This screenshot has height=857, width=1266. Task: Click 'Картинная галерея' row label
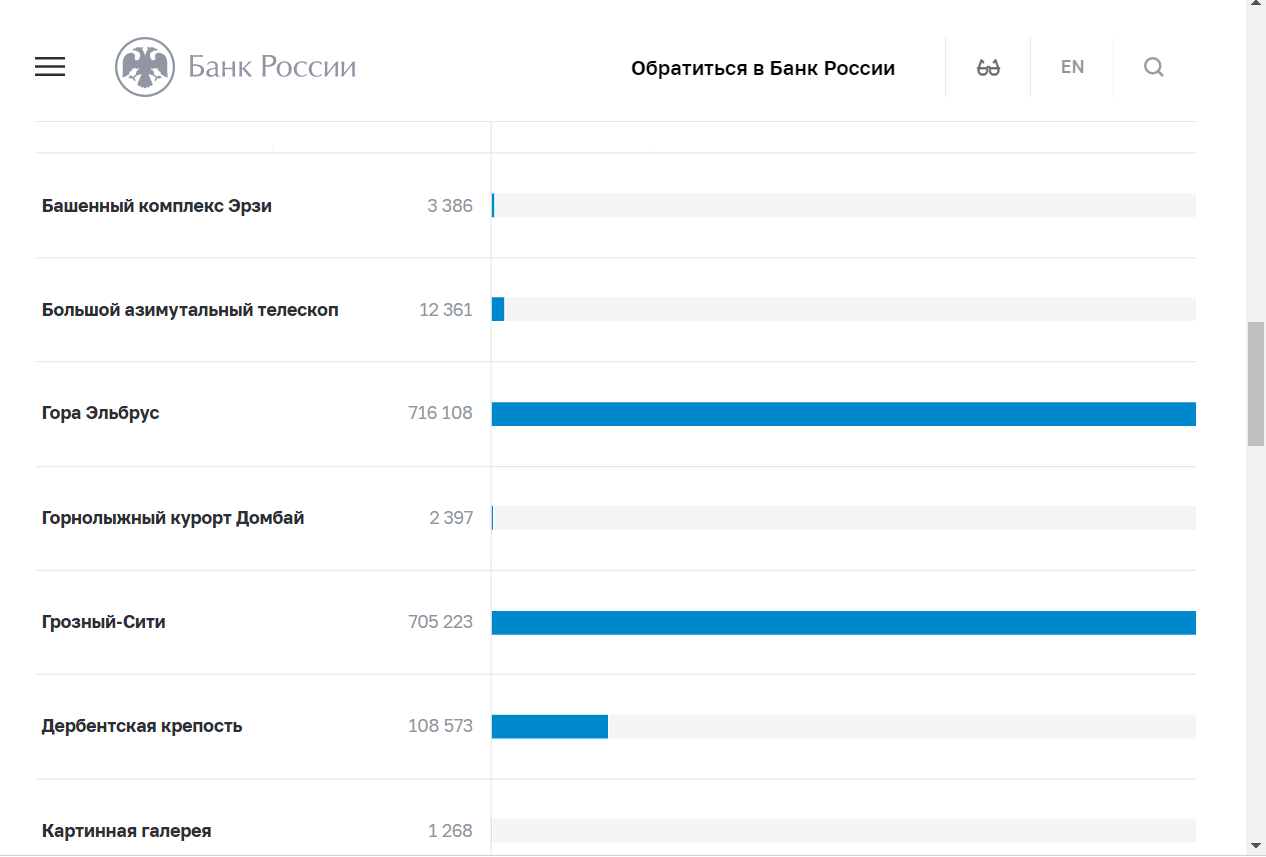pos(127,831)
